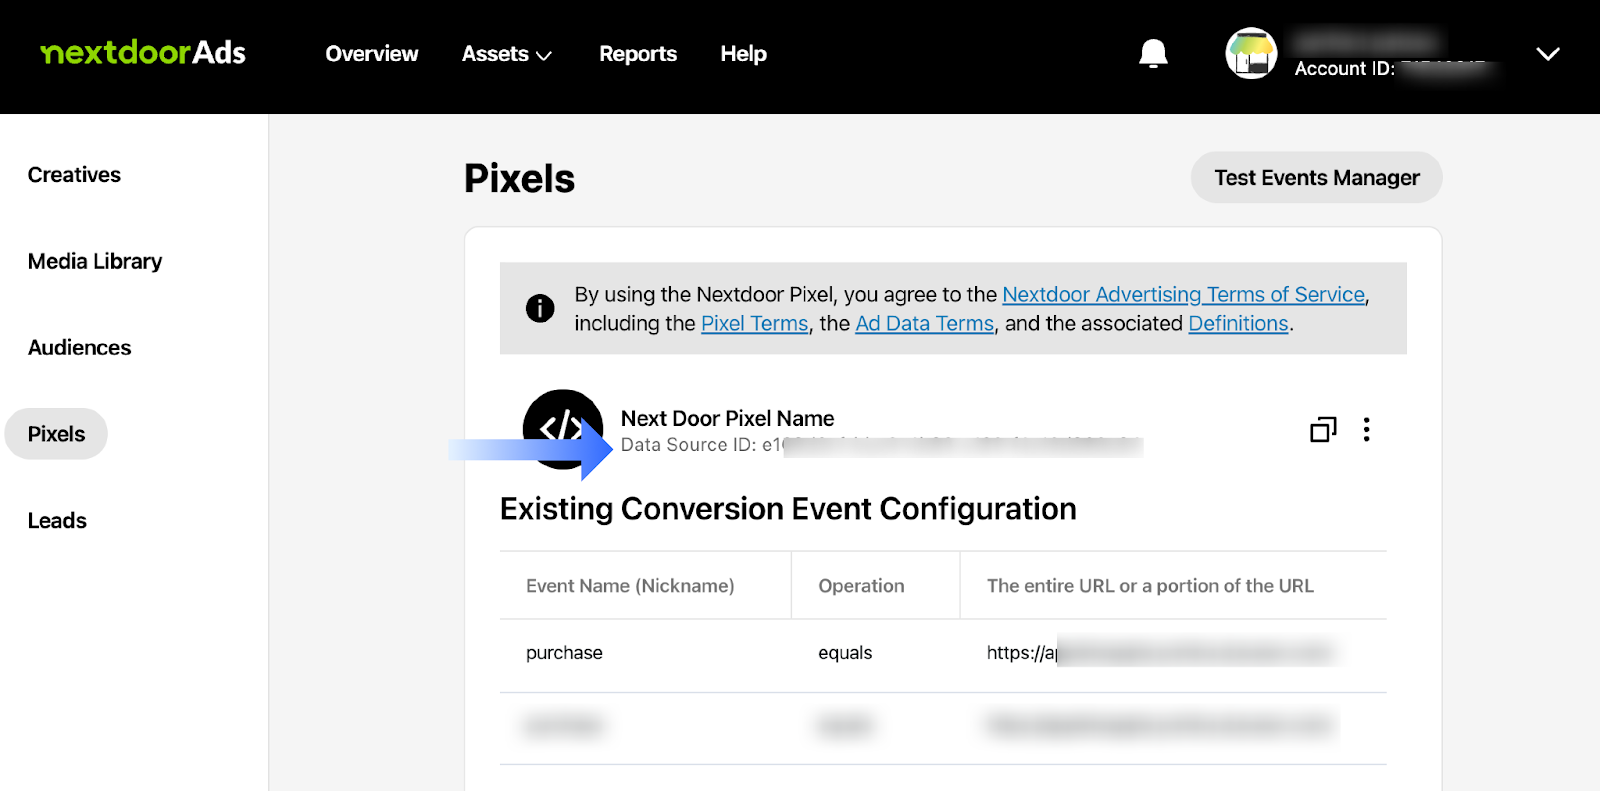Go to the Overview tab
1600x791 pixels.
coord(372,54)
